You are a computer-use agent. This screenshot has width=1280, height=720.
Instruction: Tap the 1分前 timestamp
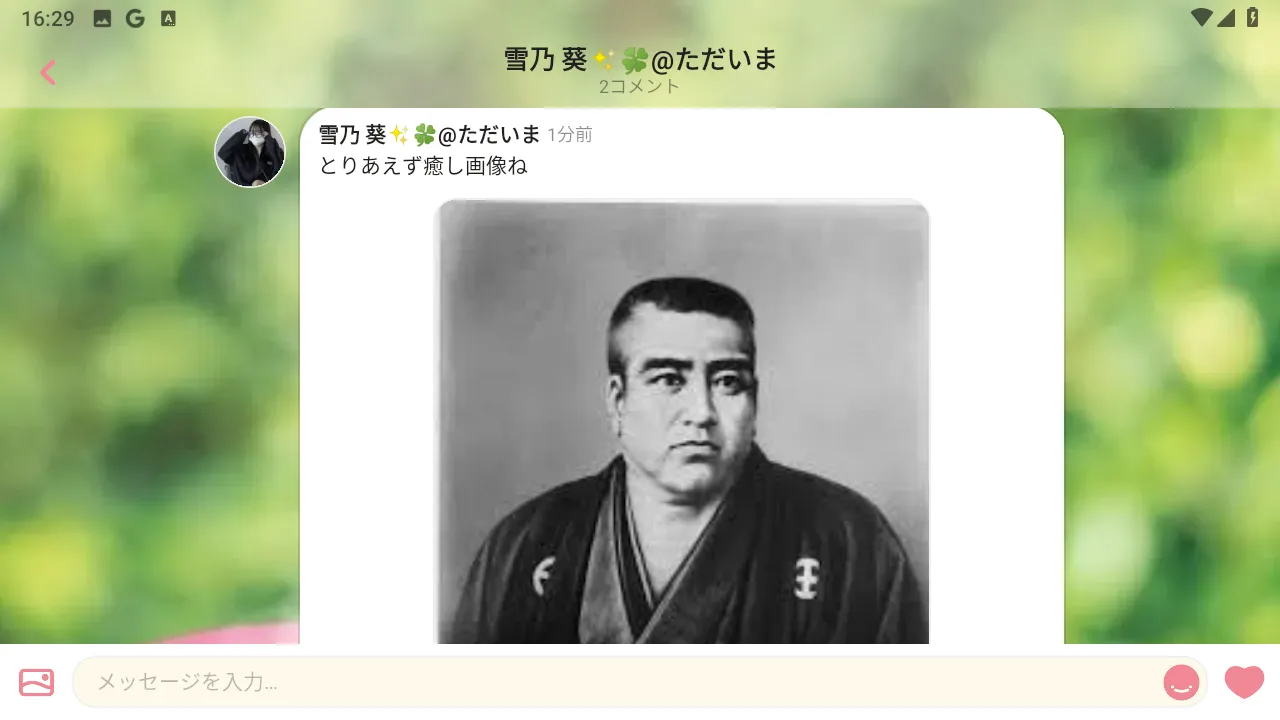[570, 135]
